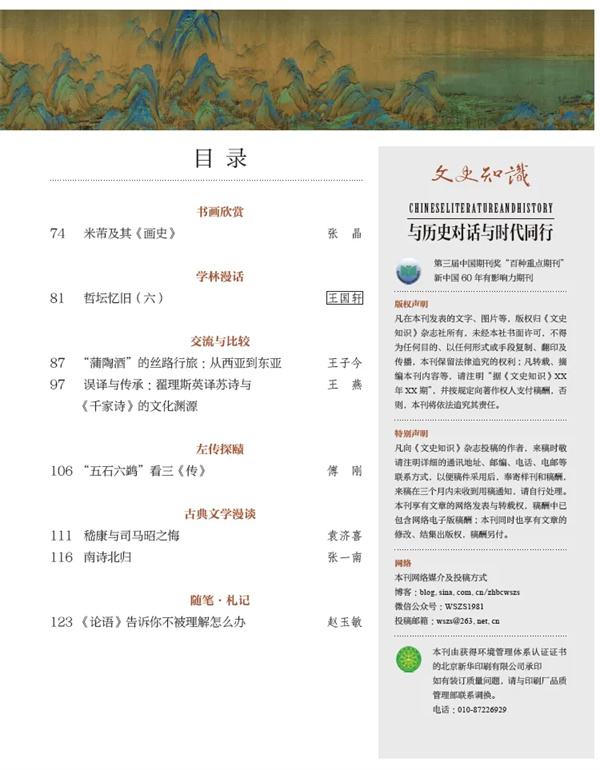Click author name 张一南
600x770 pixels.
345,557
